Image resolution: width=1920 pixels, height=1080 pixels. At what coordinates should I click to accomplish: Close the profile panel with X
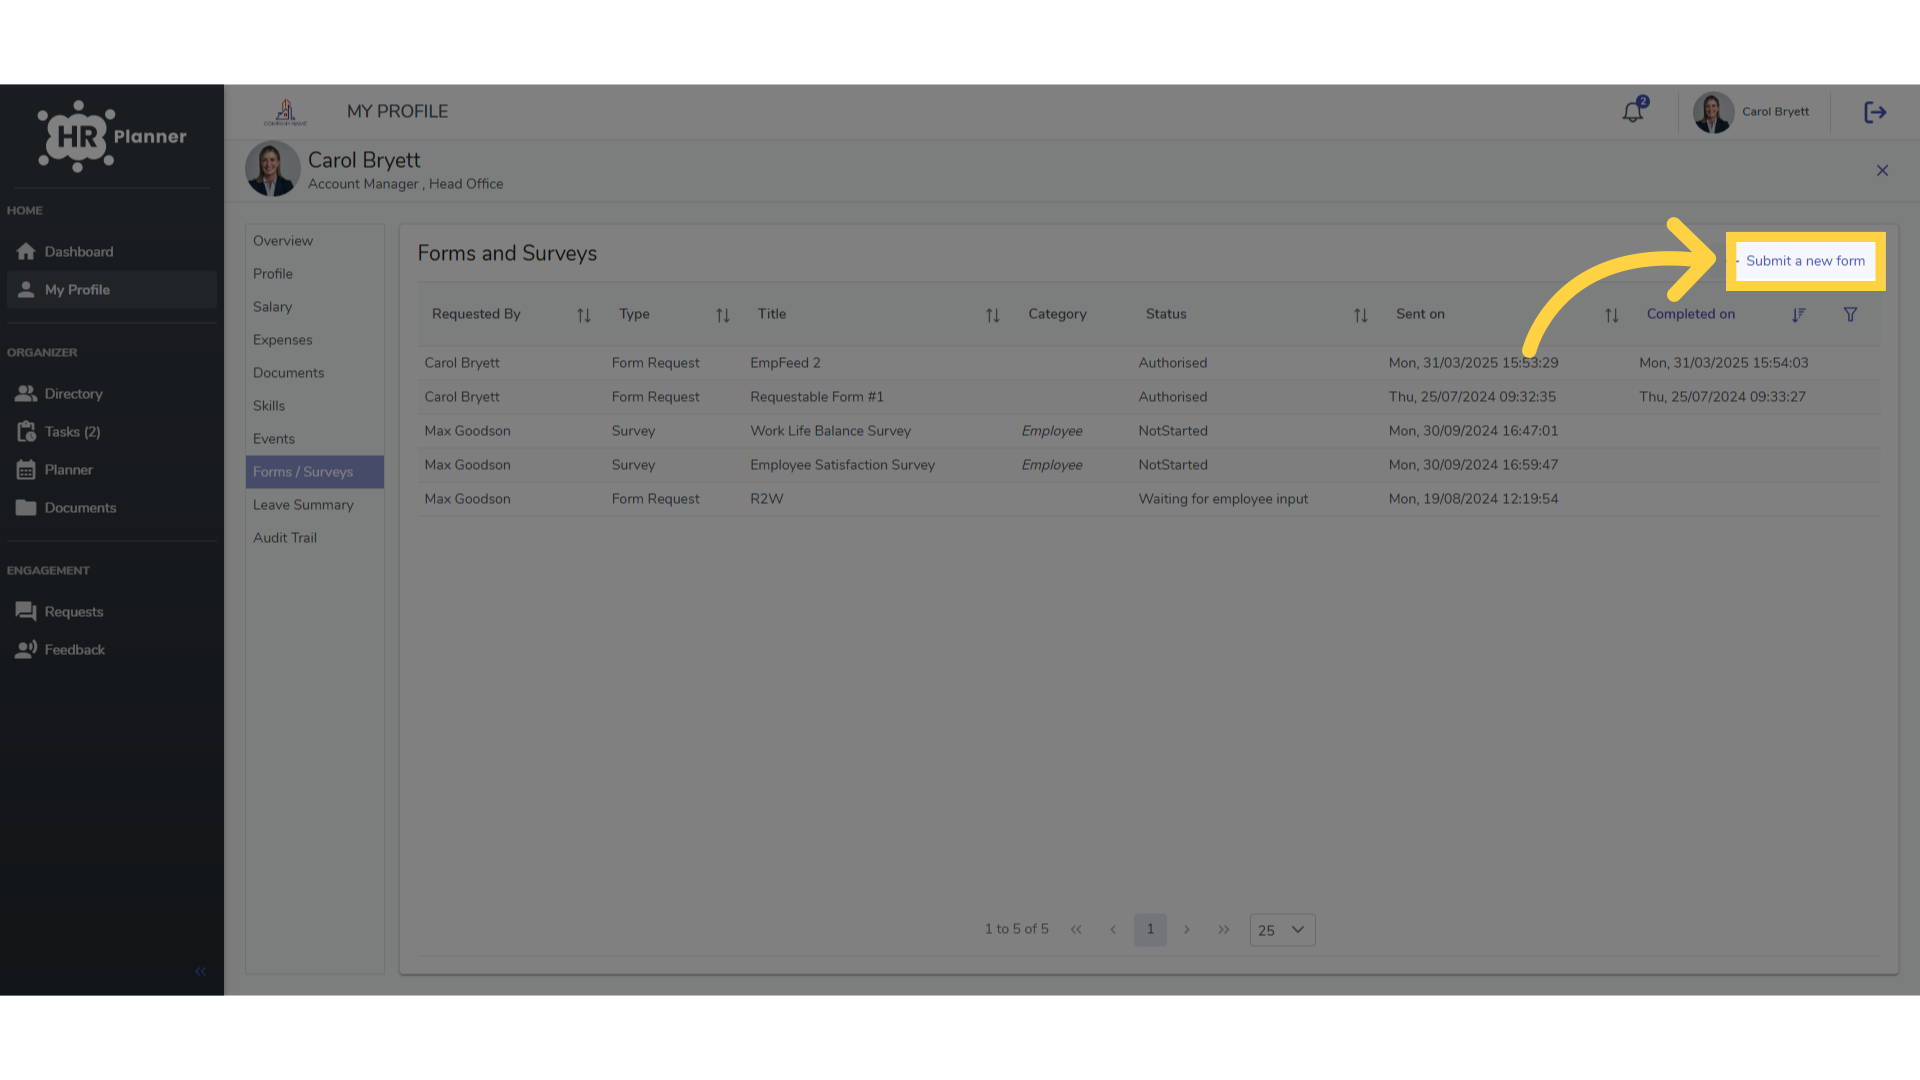[1882, 171]
